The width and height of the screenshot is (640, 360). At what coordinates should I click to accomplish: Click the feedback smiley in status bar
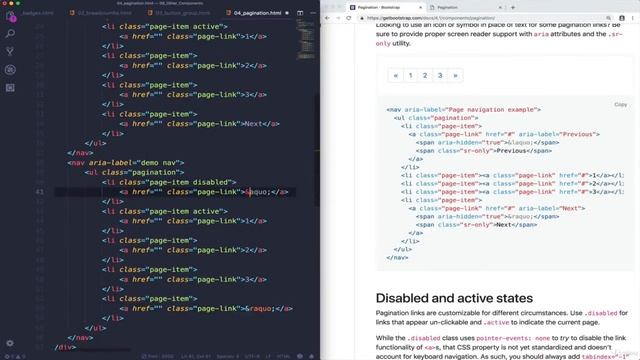coord(300,356)
